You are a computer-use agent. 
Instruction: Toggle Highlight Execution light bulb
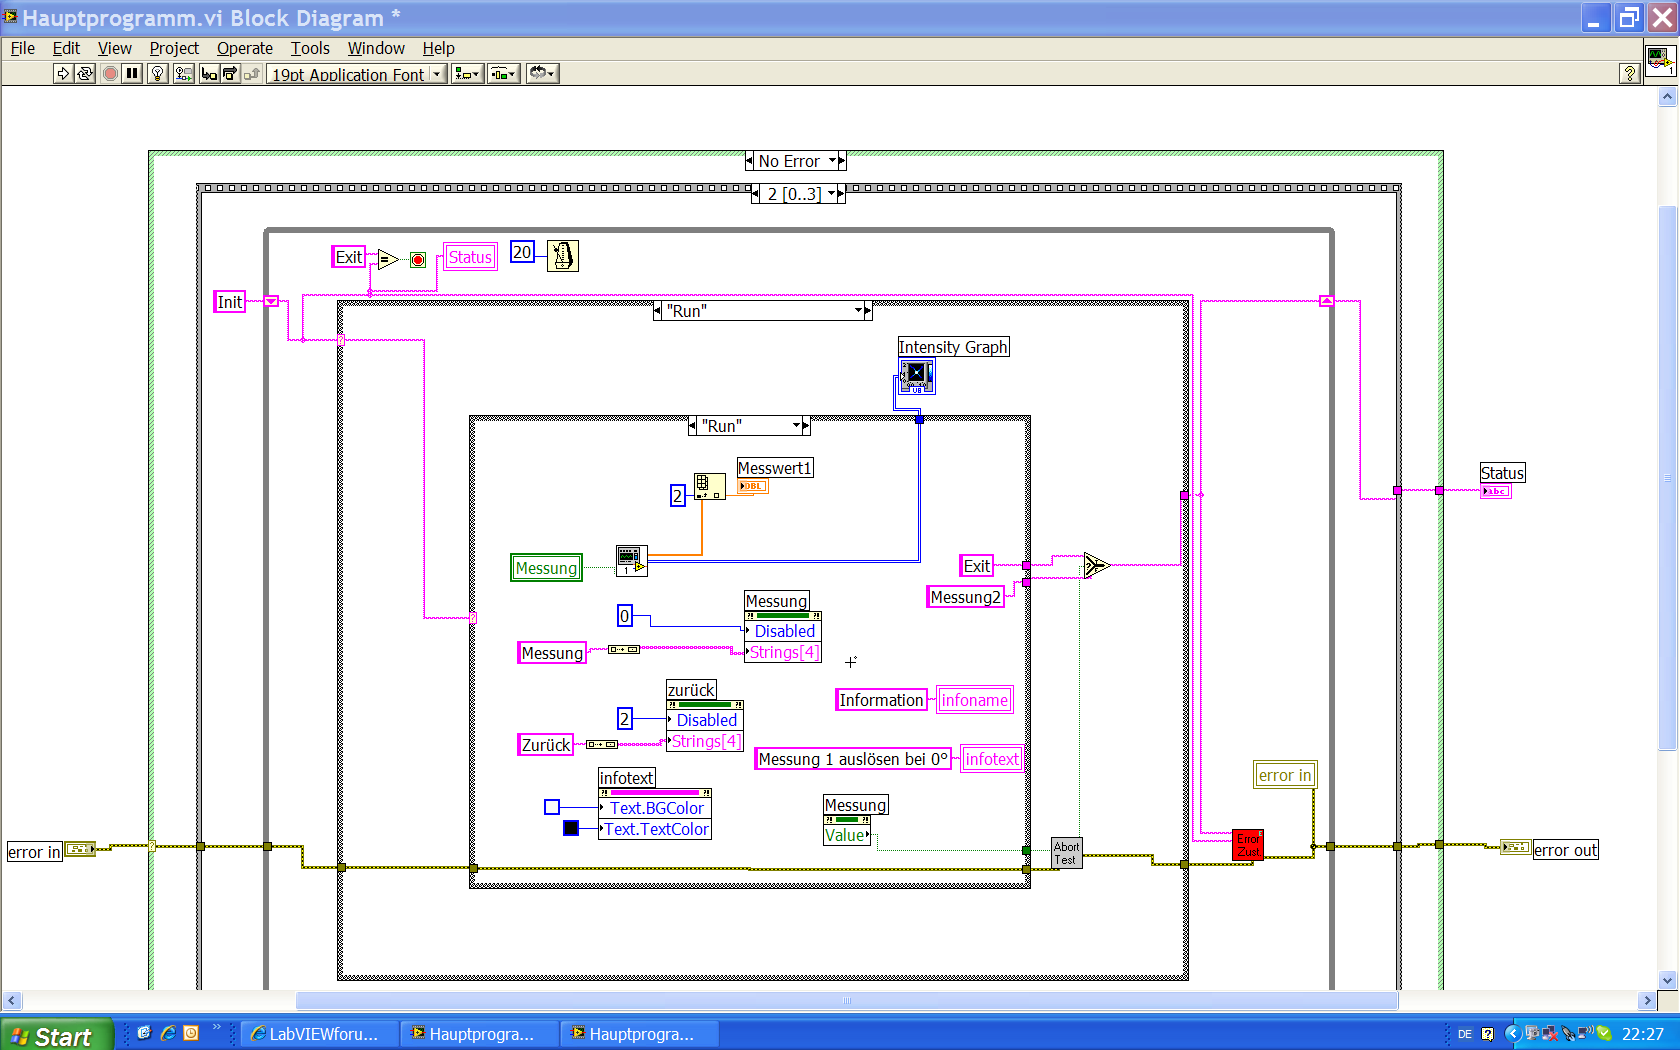pyautogui.click(x=157, y=73)
